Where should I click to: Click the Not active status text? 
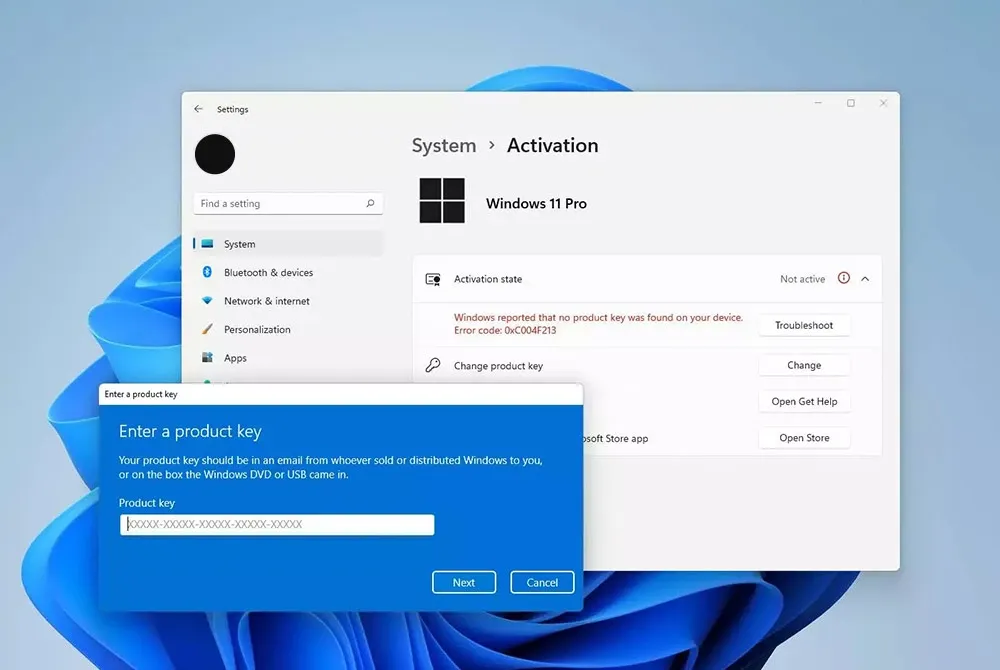coord(802,279)
